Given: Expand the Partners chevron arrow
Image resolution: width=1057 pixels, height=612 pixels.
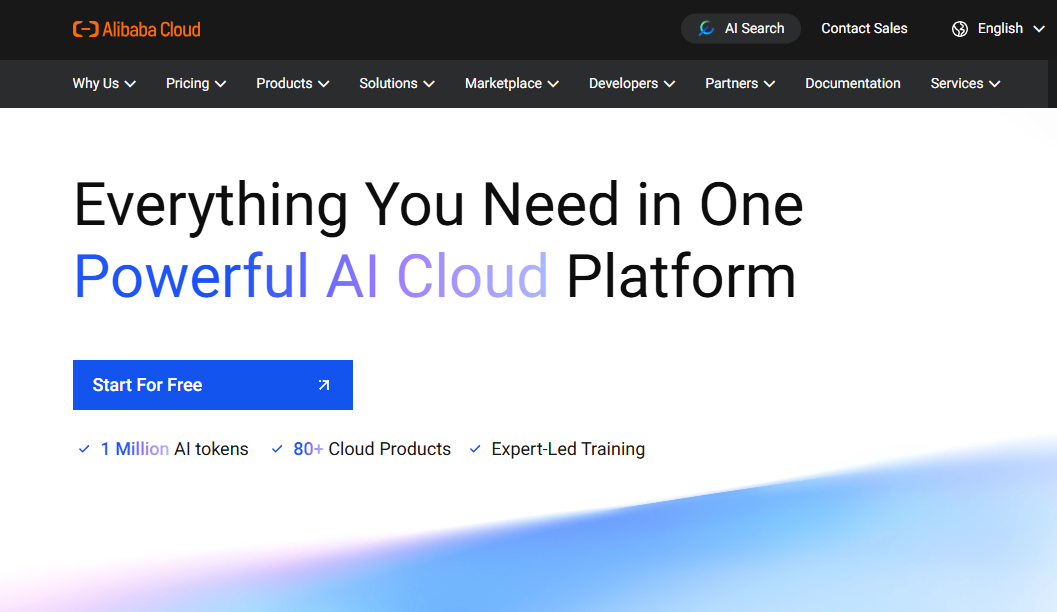Looking at the screenshot, I should coord(769,84).
